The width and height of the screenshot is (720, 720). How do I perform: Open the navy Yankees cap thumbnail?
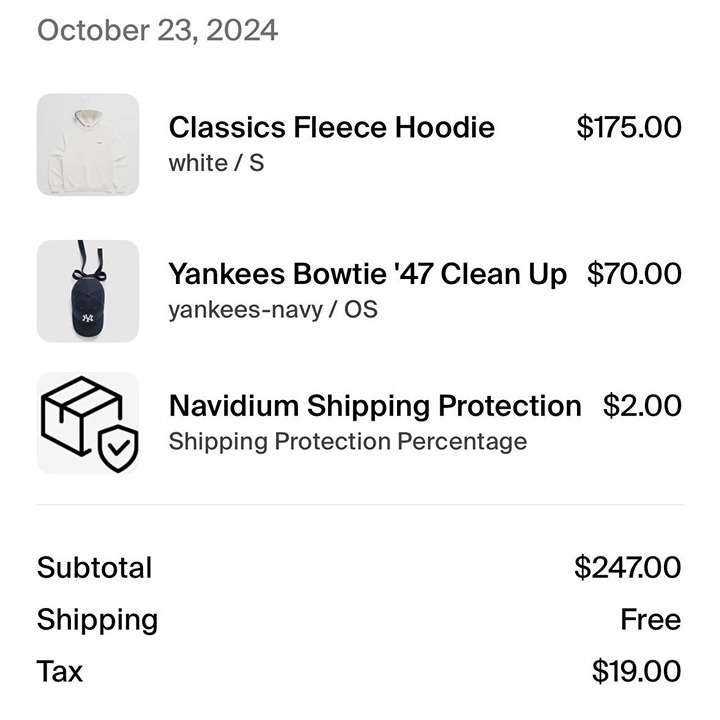click(x=88, y=291)
